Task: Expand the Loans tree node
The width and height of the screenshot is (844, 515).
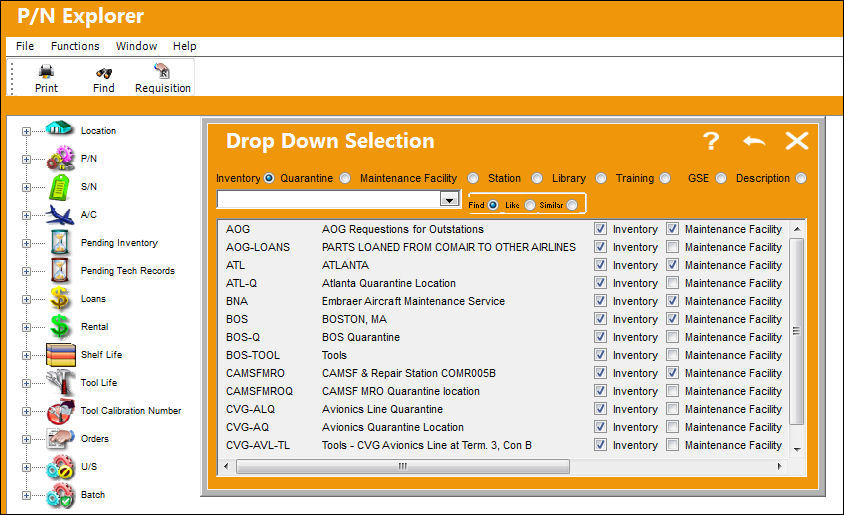Action: 26,299
